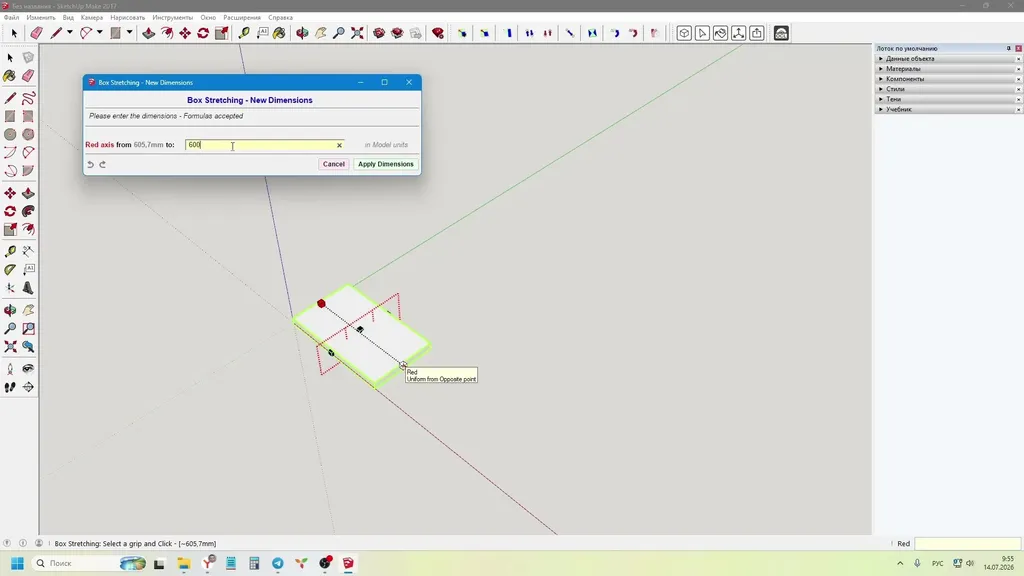Select the Position Camera tool
1024x576 pixels.
(x=10, y=369)
